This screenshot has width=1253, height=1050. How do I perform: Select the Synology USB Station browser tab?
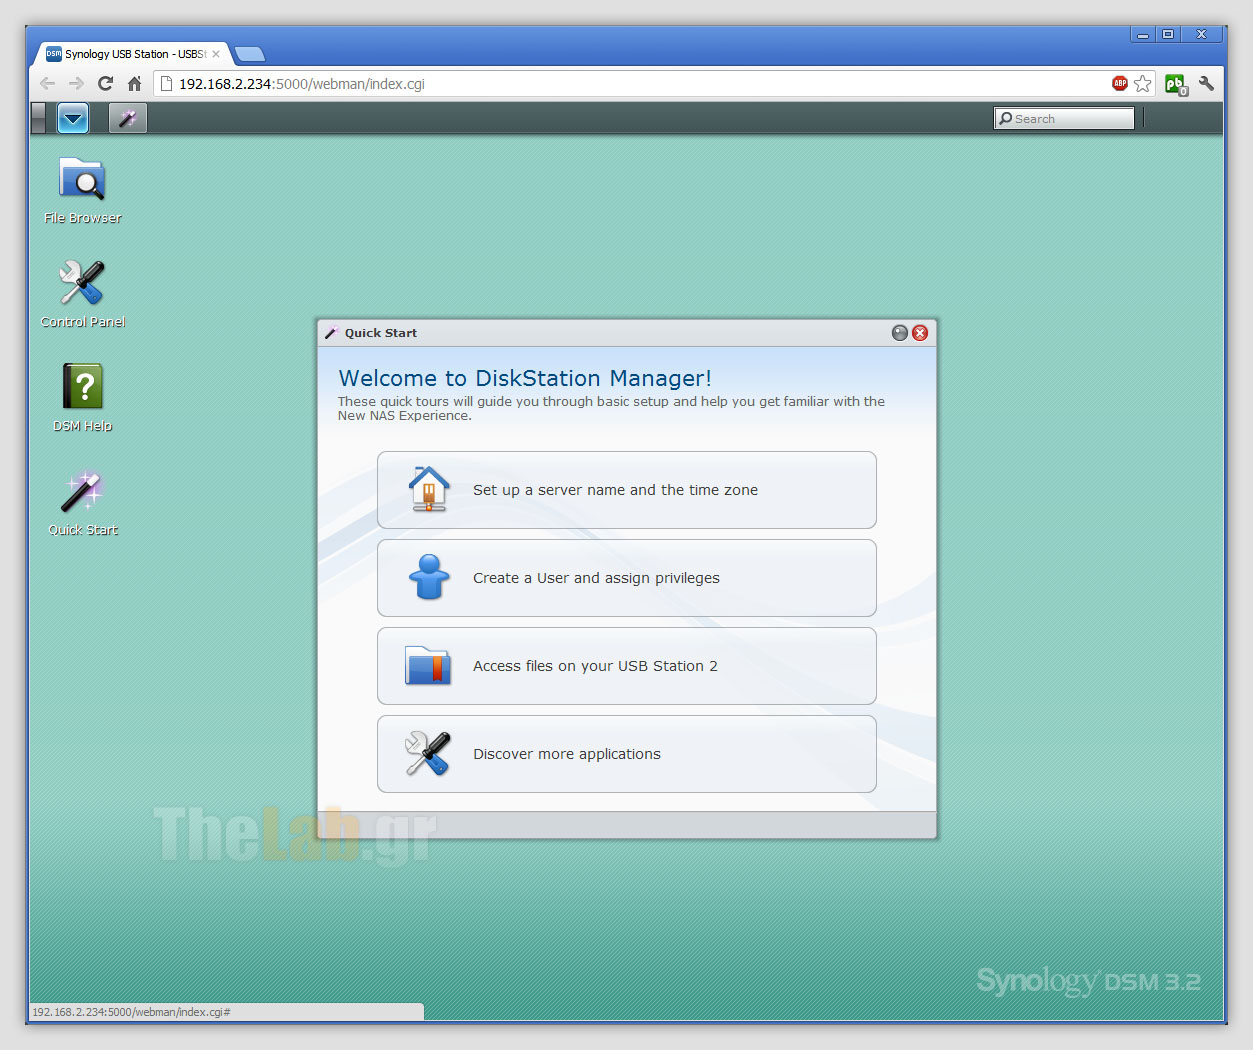point(132,54)
